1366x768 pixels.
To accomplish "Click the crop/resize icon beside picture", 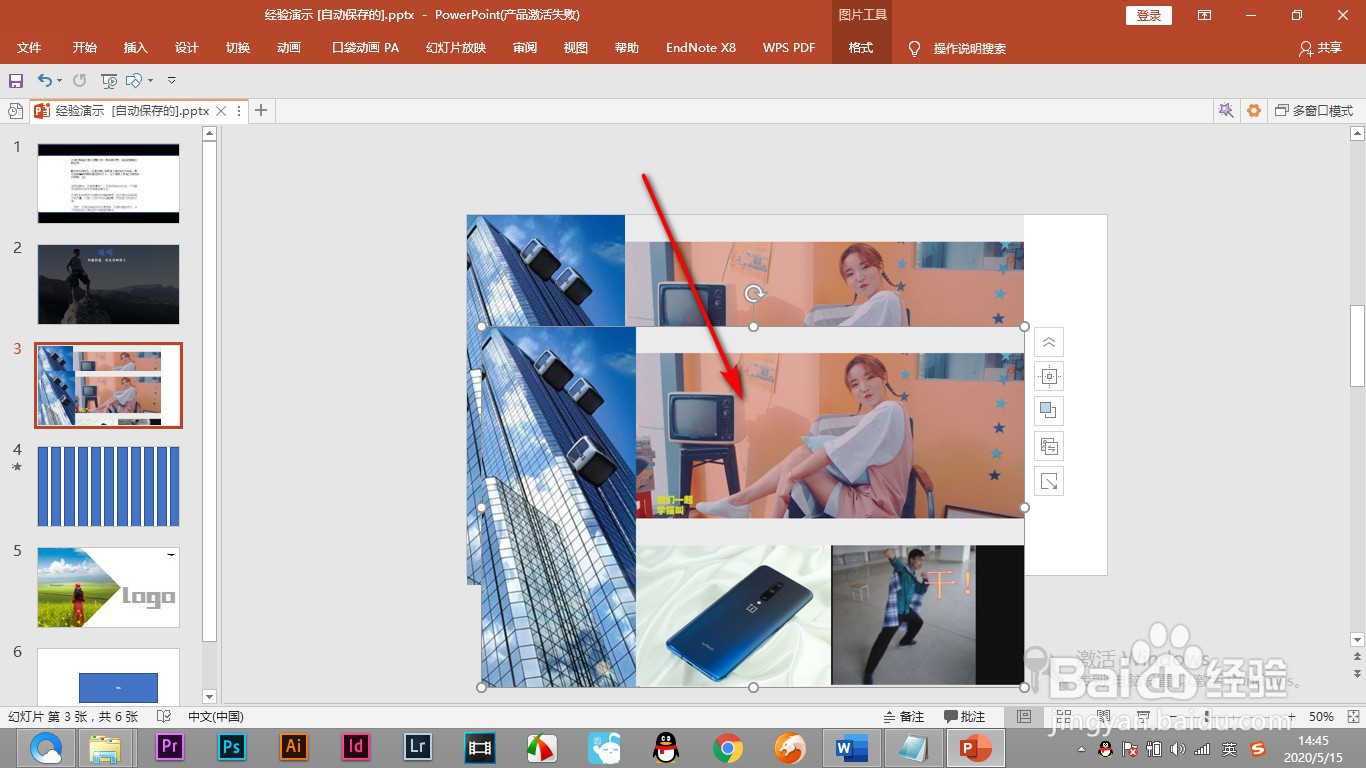I will pos(1048,481).
